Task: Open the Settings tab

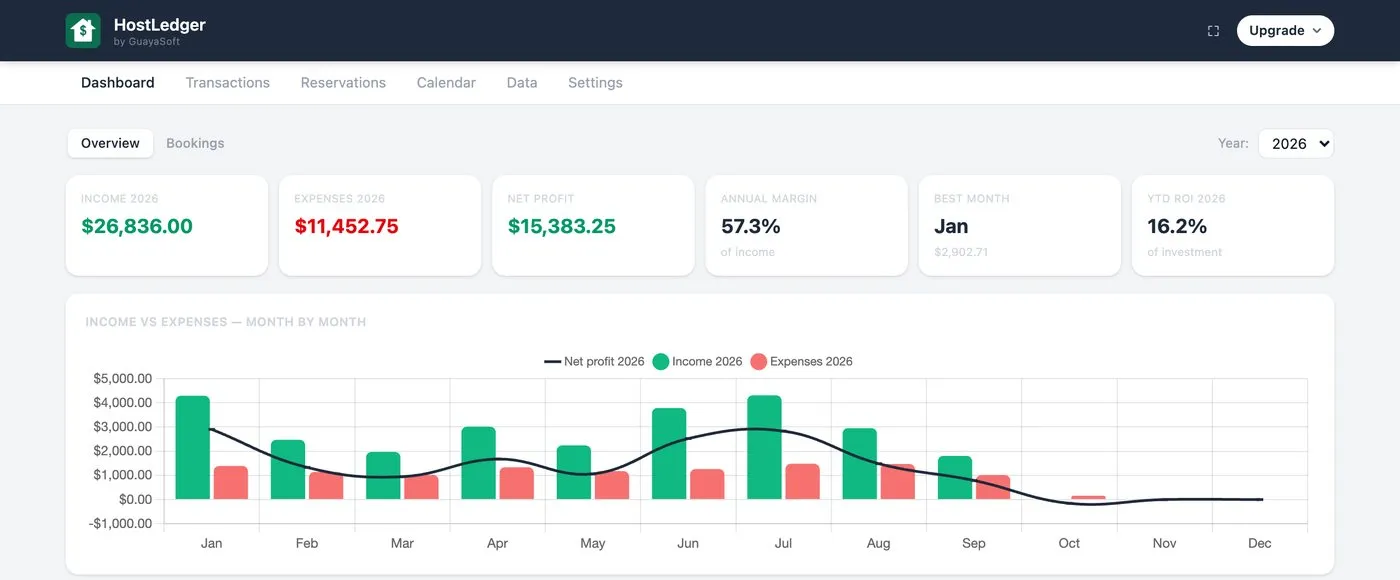Action: pyautogui.click(x=595, y=83)
